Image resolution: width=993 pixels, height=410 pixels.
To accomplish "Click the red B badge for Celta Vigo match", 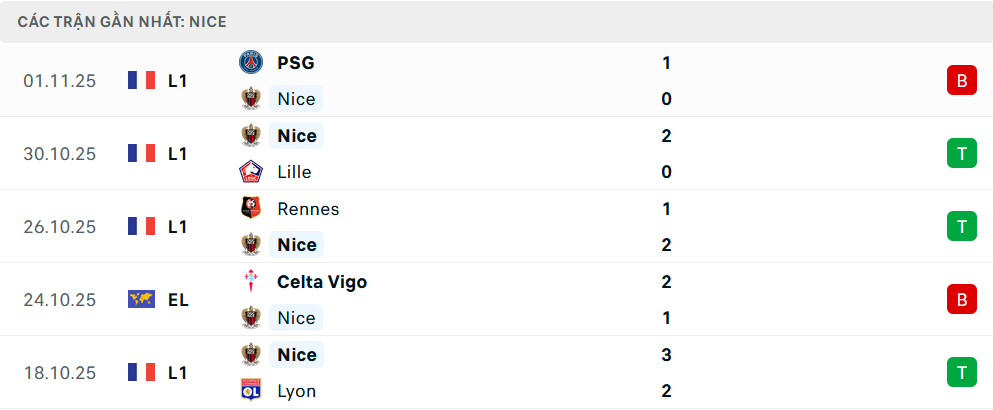I will 961,299.
